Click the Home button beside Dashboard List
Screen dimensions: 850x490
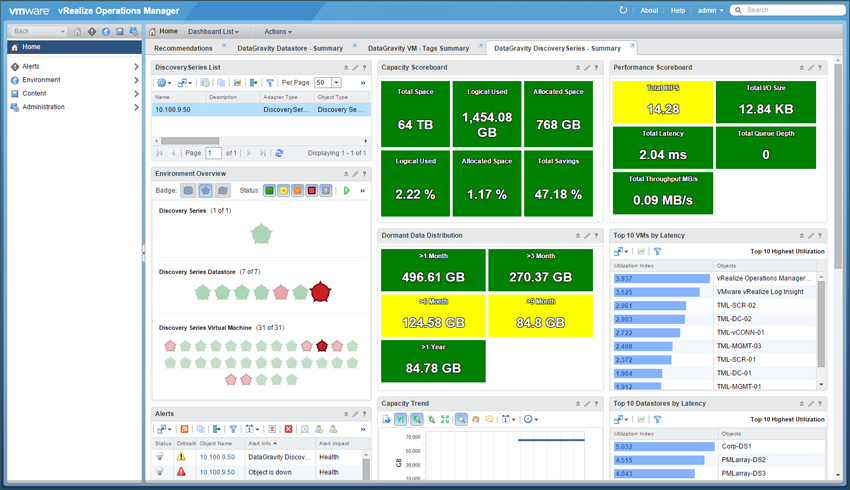tap(164, 31)
